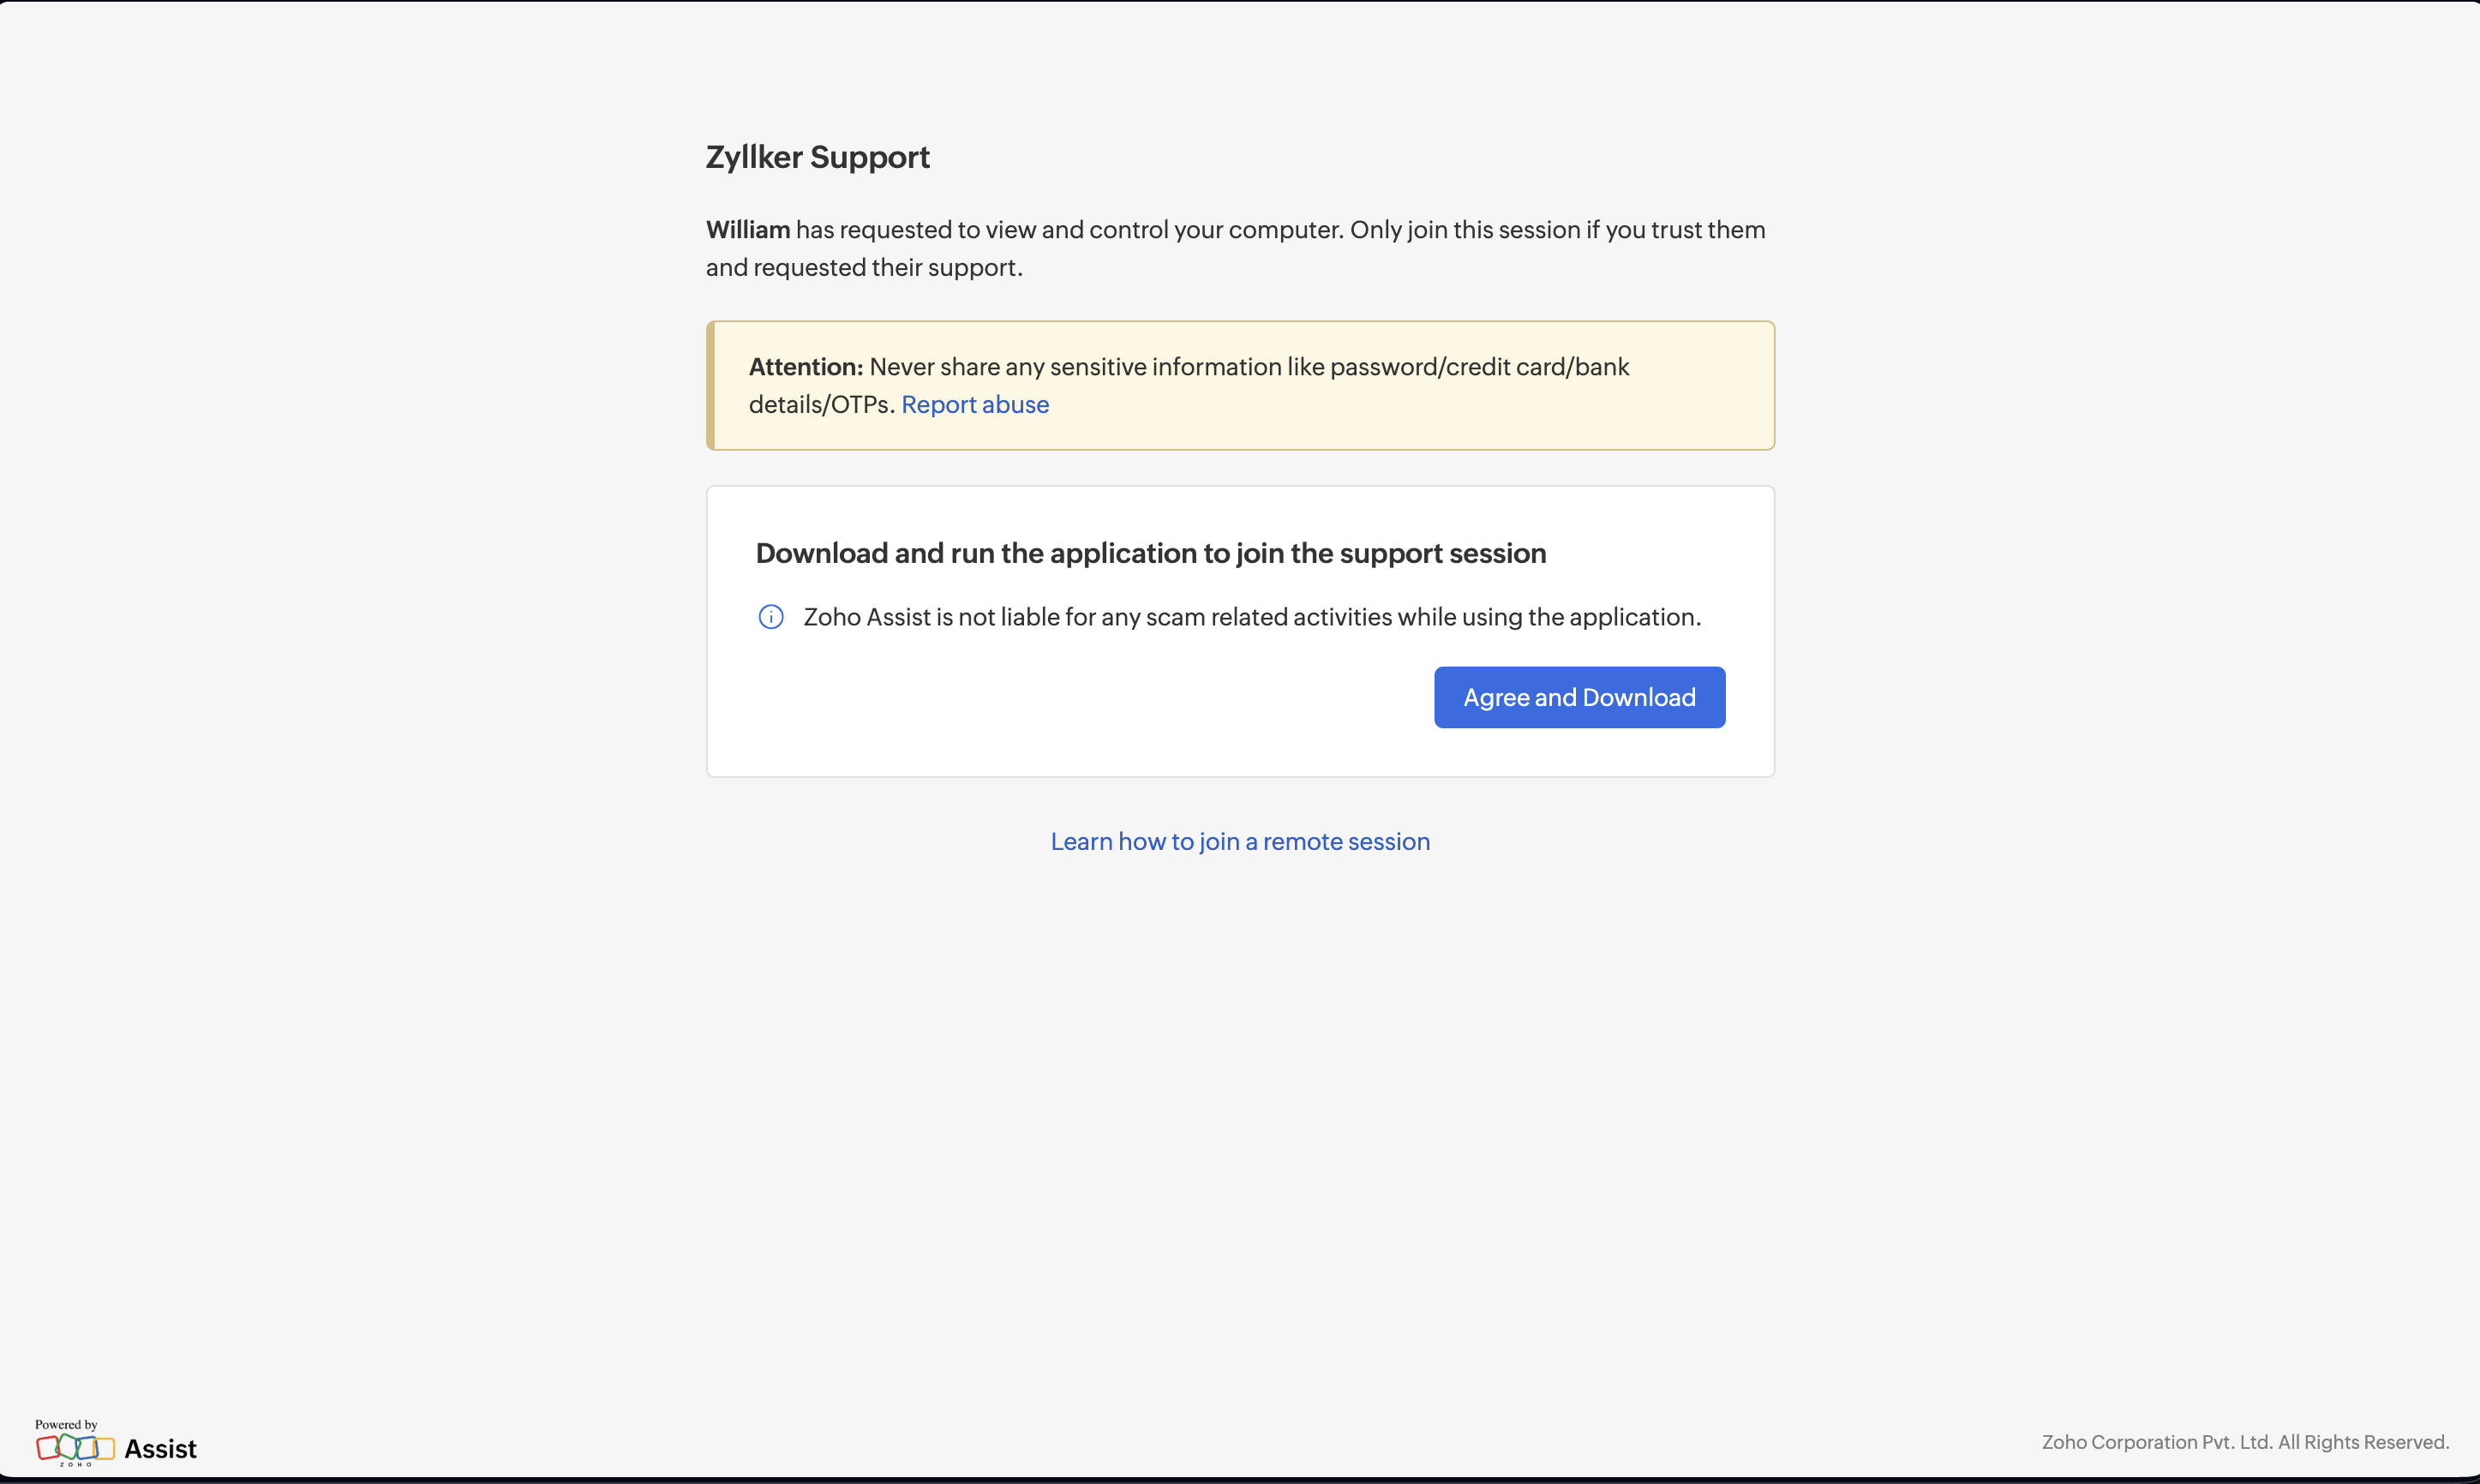Viewport: 2480px width, 1484px height.
Task: Click the Assist wordmark beside the logo
Action: coord(160,1449)
